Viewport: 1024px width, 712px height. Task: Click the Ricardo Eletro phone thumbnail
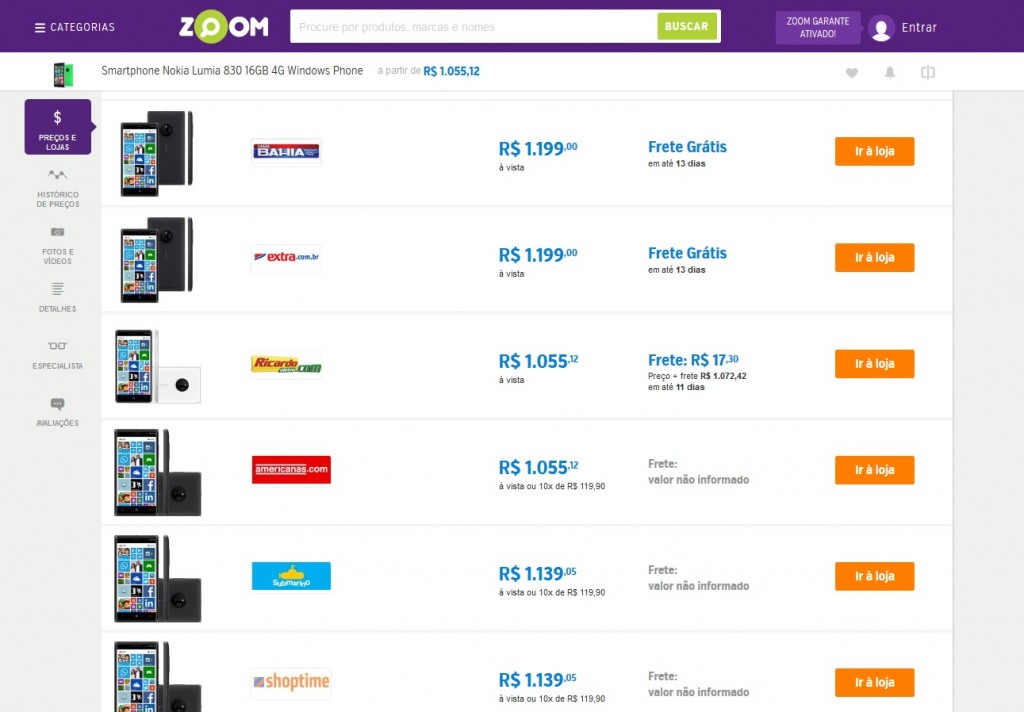click(x=157, y=366)
